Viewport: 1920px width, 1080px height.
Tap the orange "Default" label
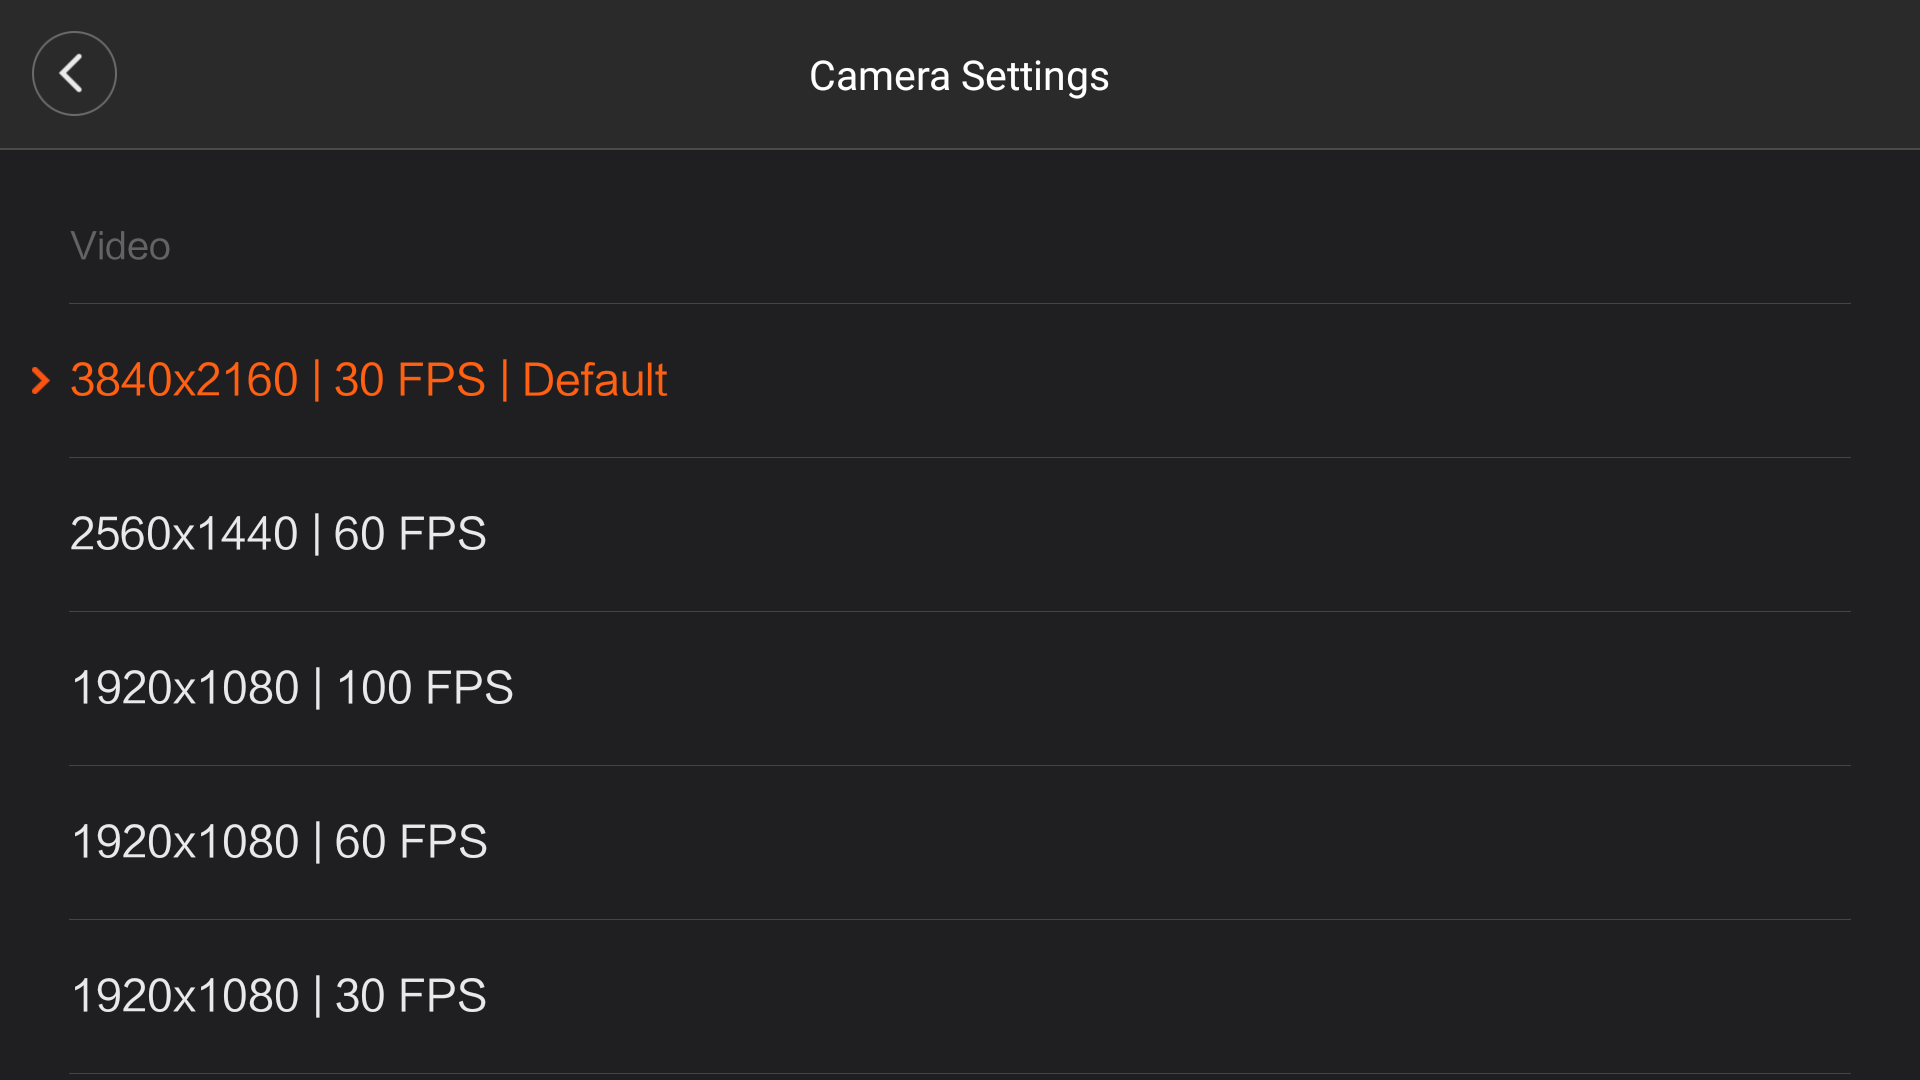coord(594,381)
